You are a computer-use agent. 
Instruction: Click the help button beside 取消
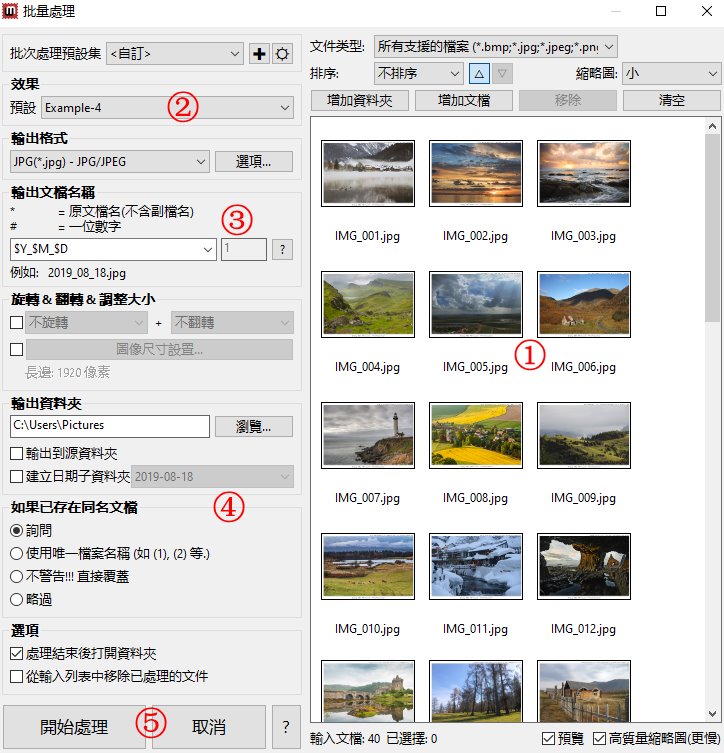(286, 727)
